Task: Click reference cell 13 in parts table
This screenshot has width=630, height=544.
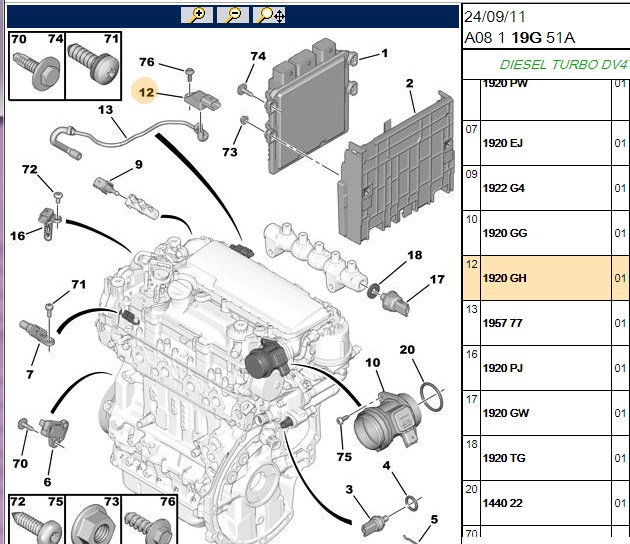Action: coord(472,323)
